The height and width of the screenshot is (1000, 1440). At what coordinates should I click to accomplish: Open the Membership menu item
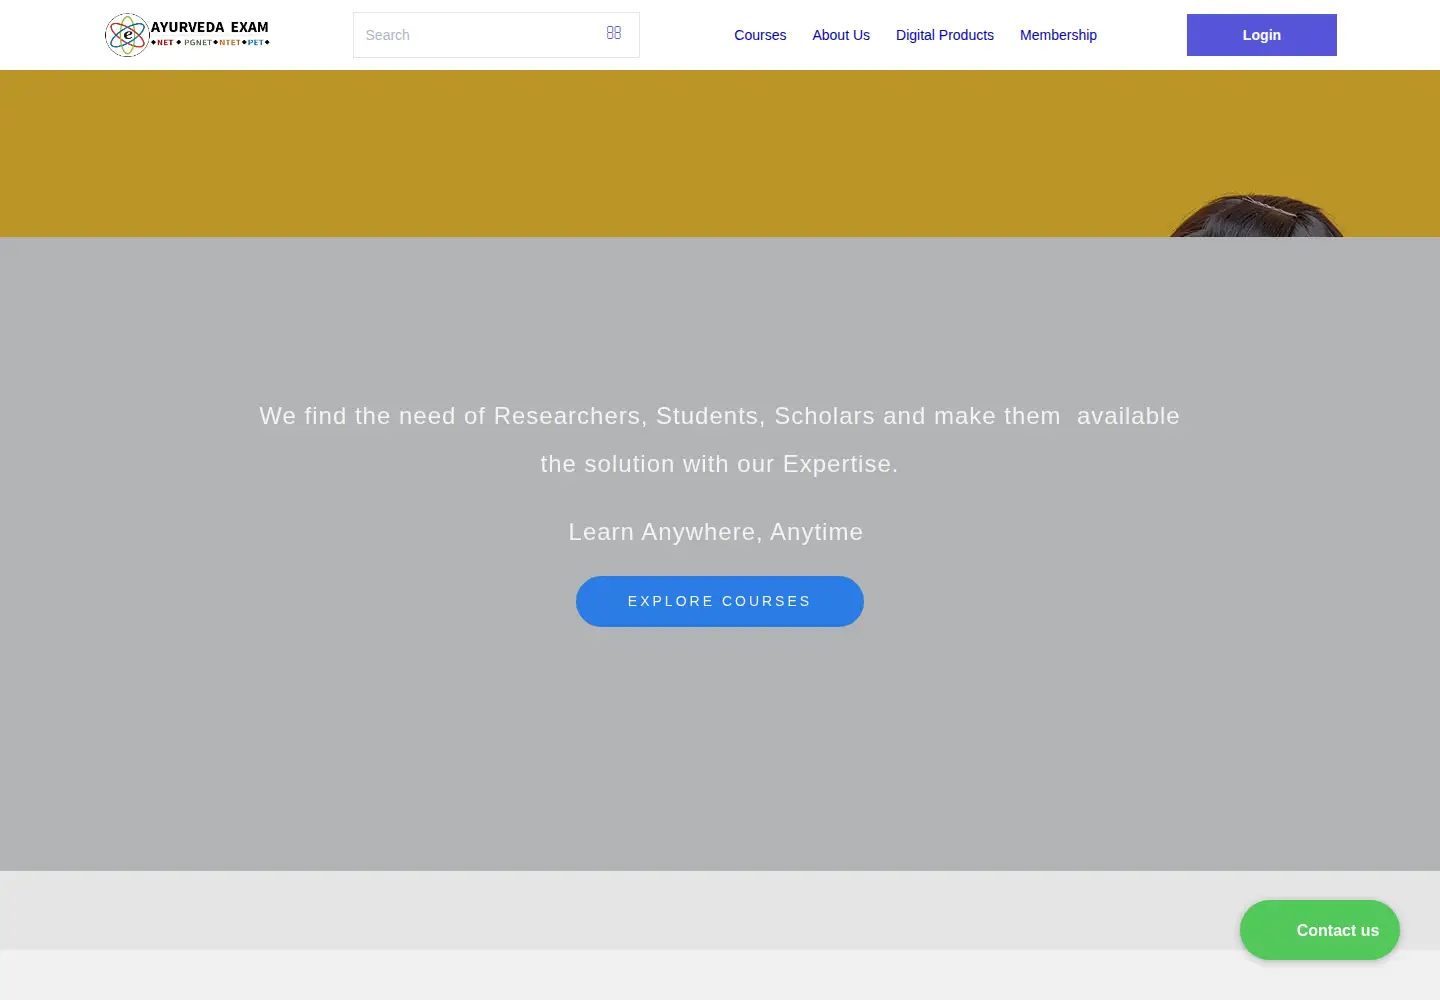click(x=1058, y=35)
